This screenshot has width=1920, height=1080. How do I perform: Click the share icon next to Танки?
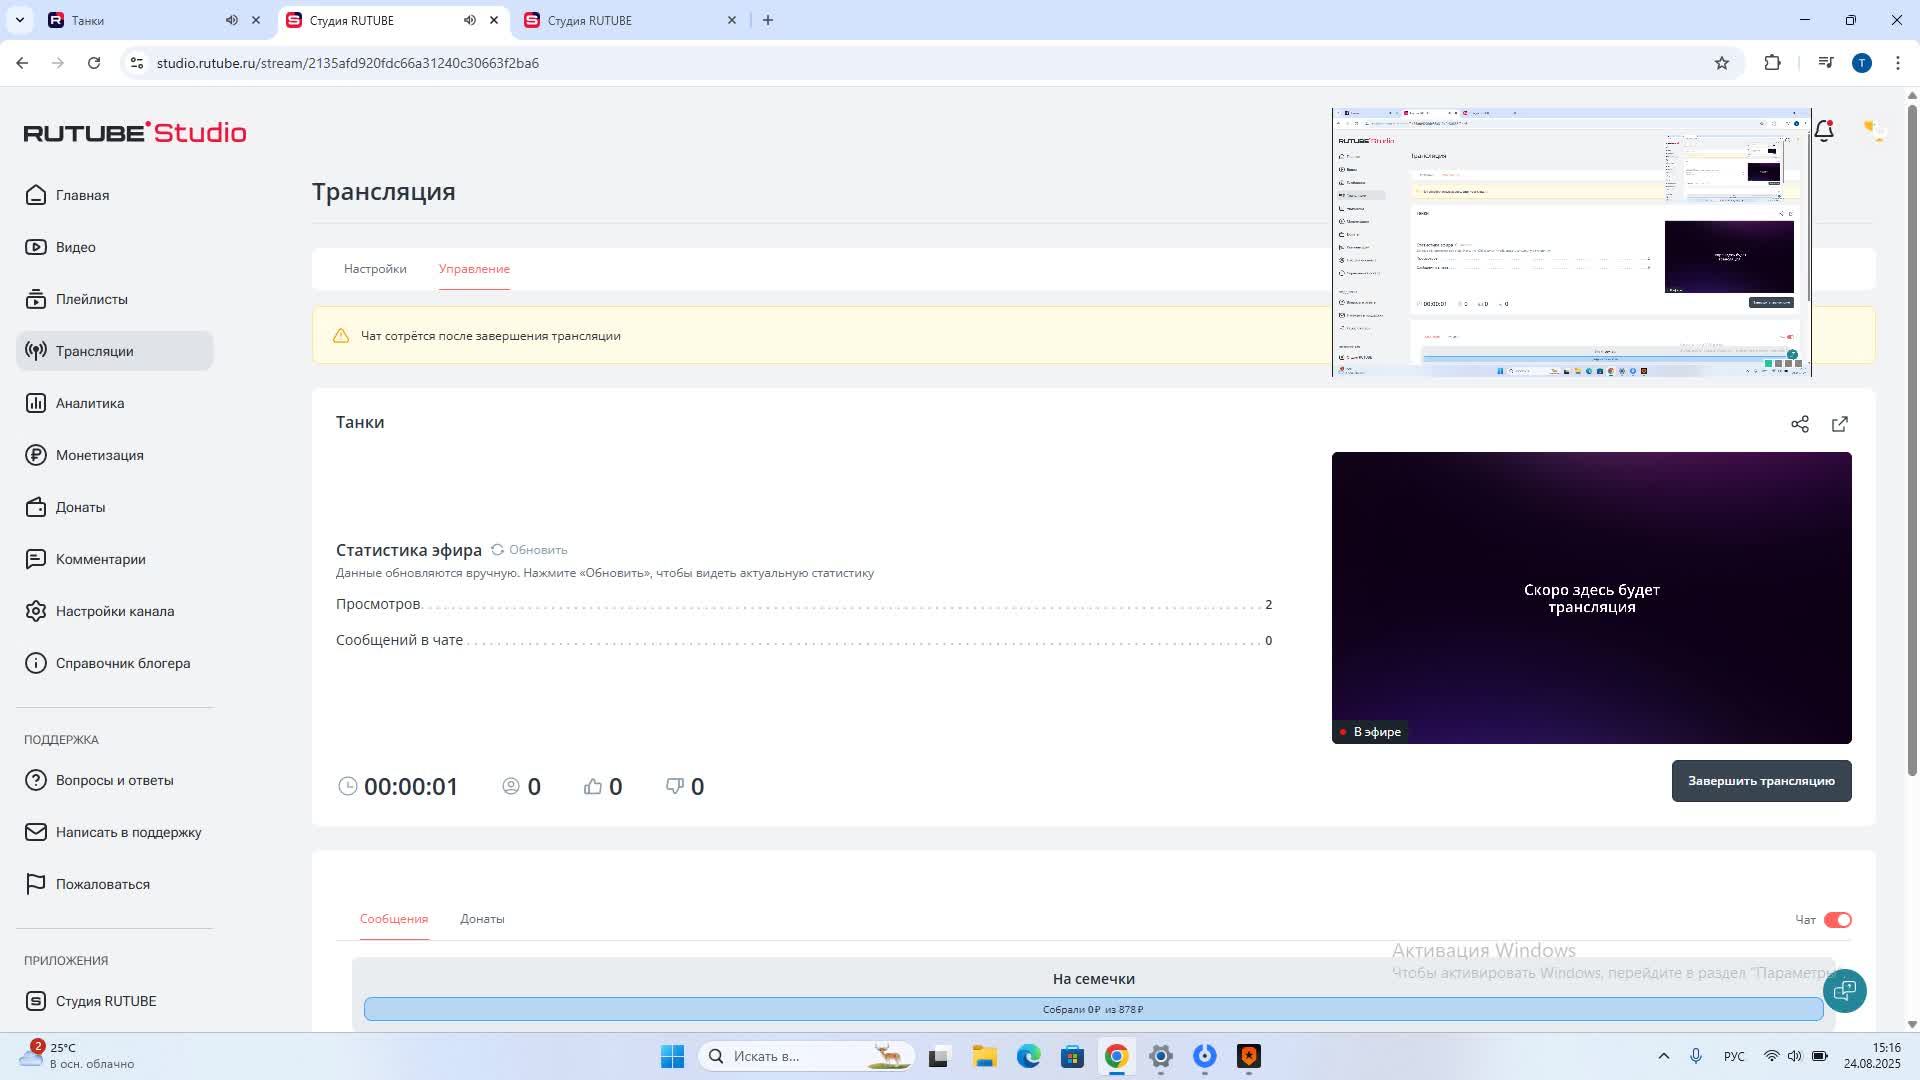(1799, 424)
